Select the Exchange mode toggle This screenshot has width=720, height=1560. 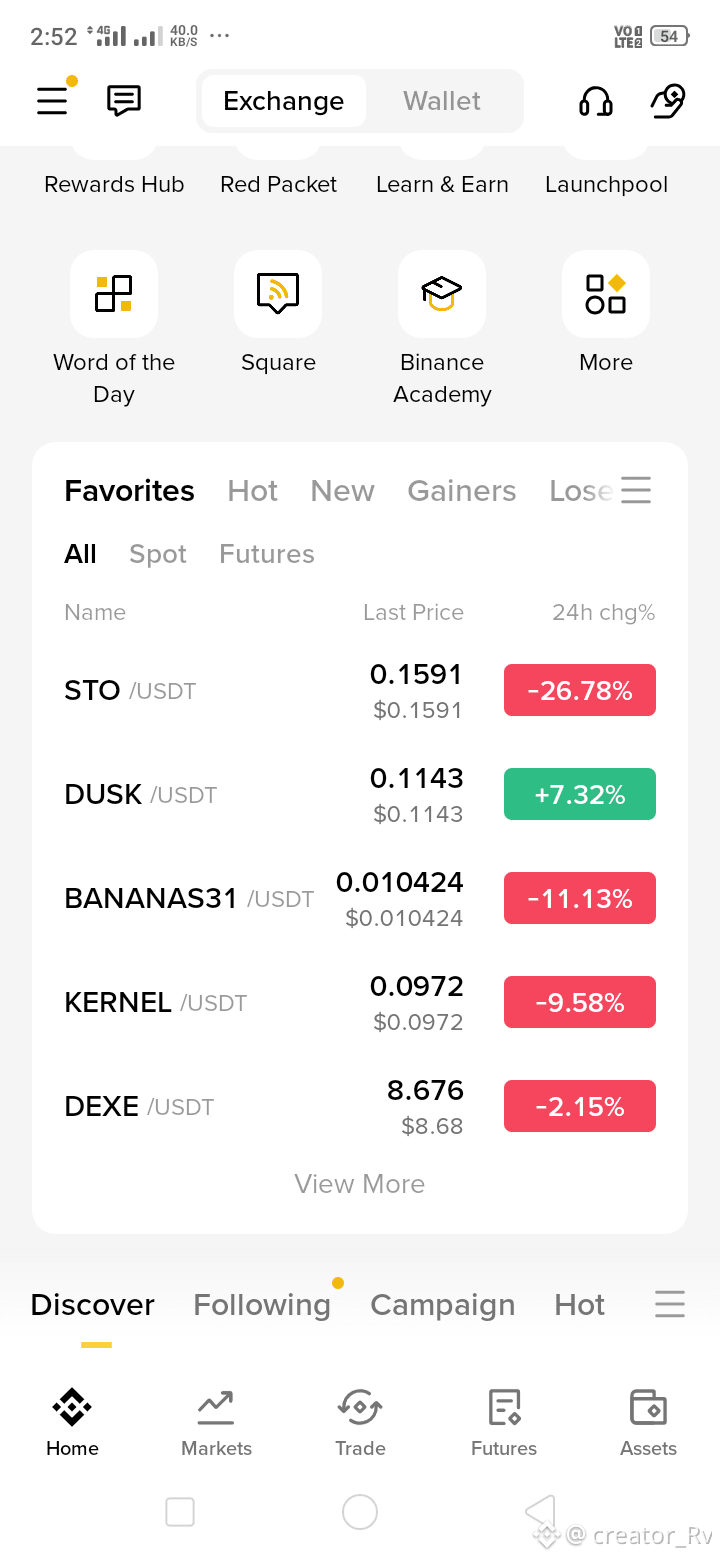tap(284, 101)
